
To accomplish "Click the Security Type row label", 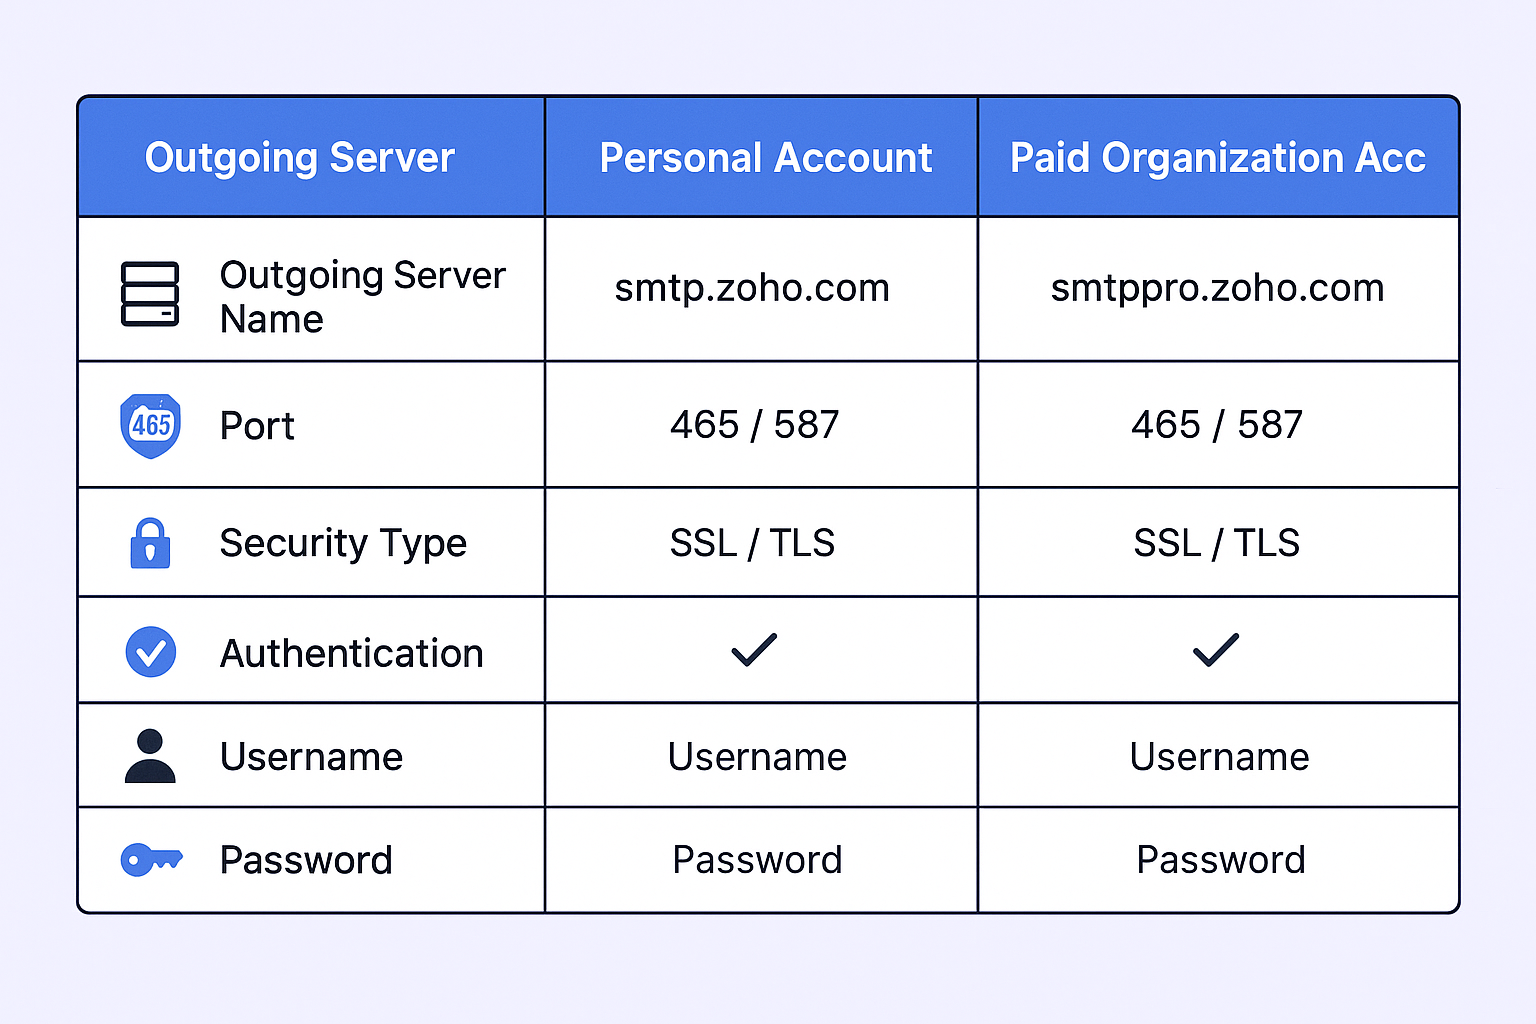I will click(x=343, y=543).
